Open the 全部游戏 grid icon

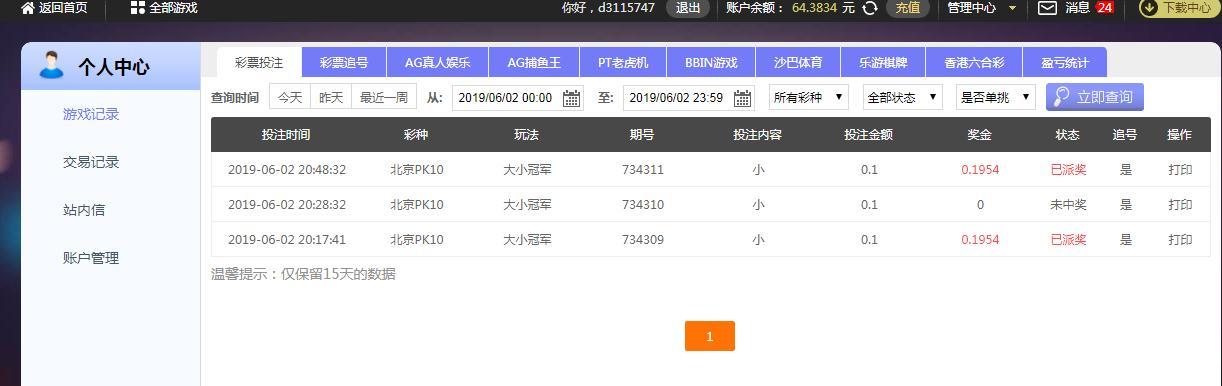coord(138,8)
